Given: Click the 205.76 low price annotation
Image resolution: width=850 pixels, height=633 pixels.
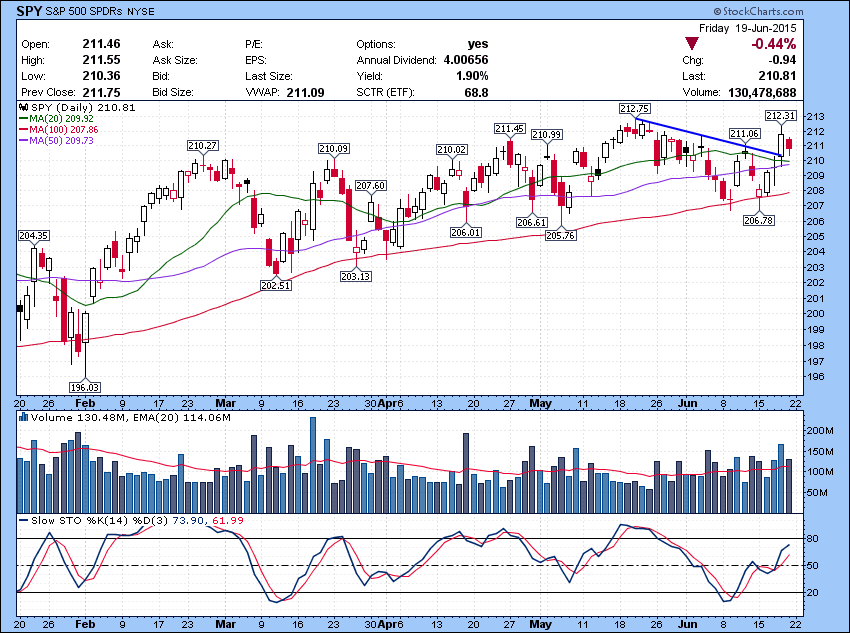Looking at the screenshot, I should tap(561, 236).
